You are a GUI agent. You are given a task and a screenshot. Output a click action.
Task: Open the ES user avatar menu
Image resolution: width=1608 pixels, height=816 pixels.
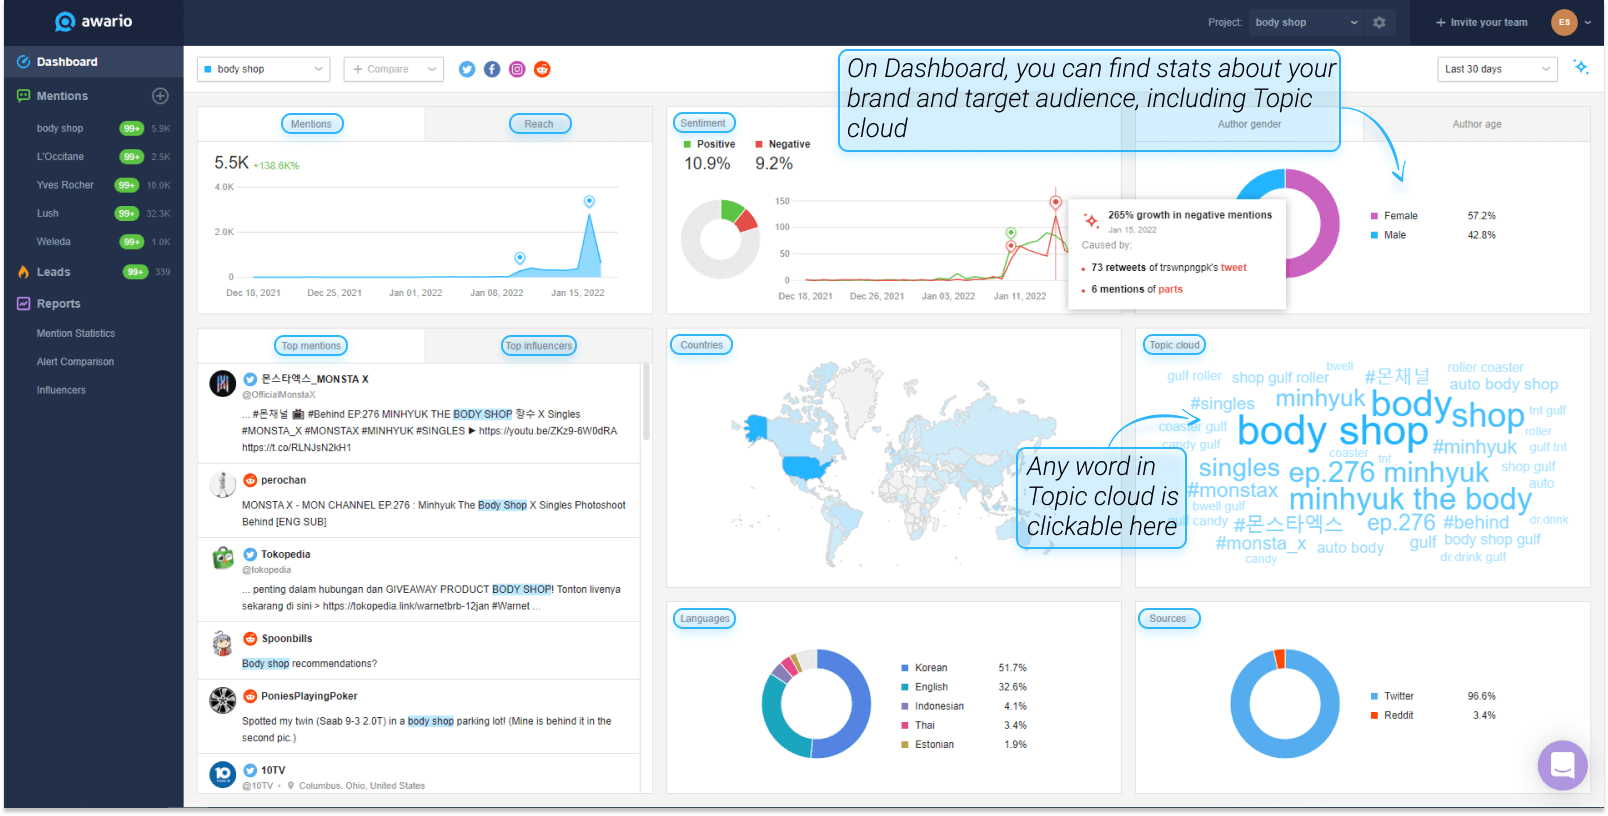click(1564, 22)
